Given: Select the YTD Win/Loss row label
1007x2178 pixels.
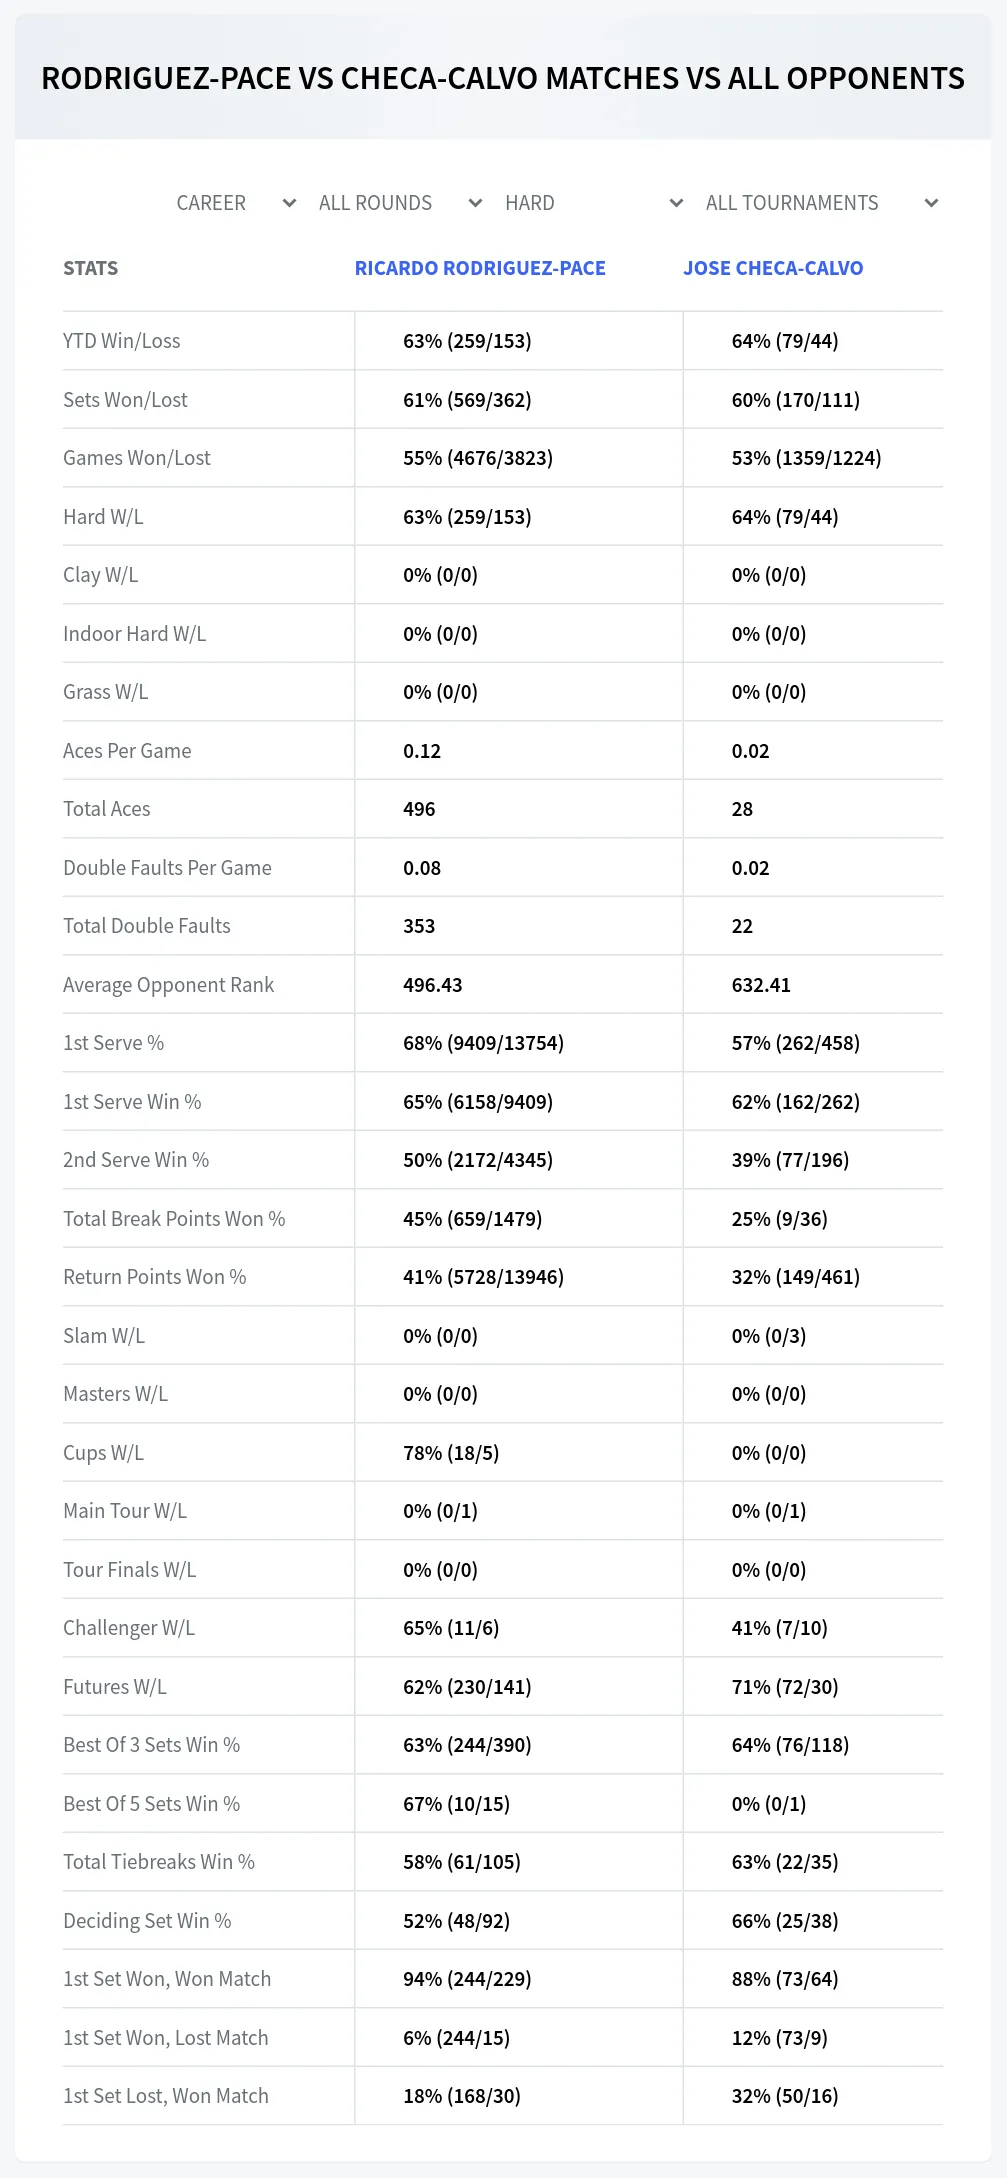Looking at the screenshot, I should (x=122, y=341).
